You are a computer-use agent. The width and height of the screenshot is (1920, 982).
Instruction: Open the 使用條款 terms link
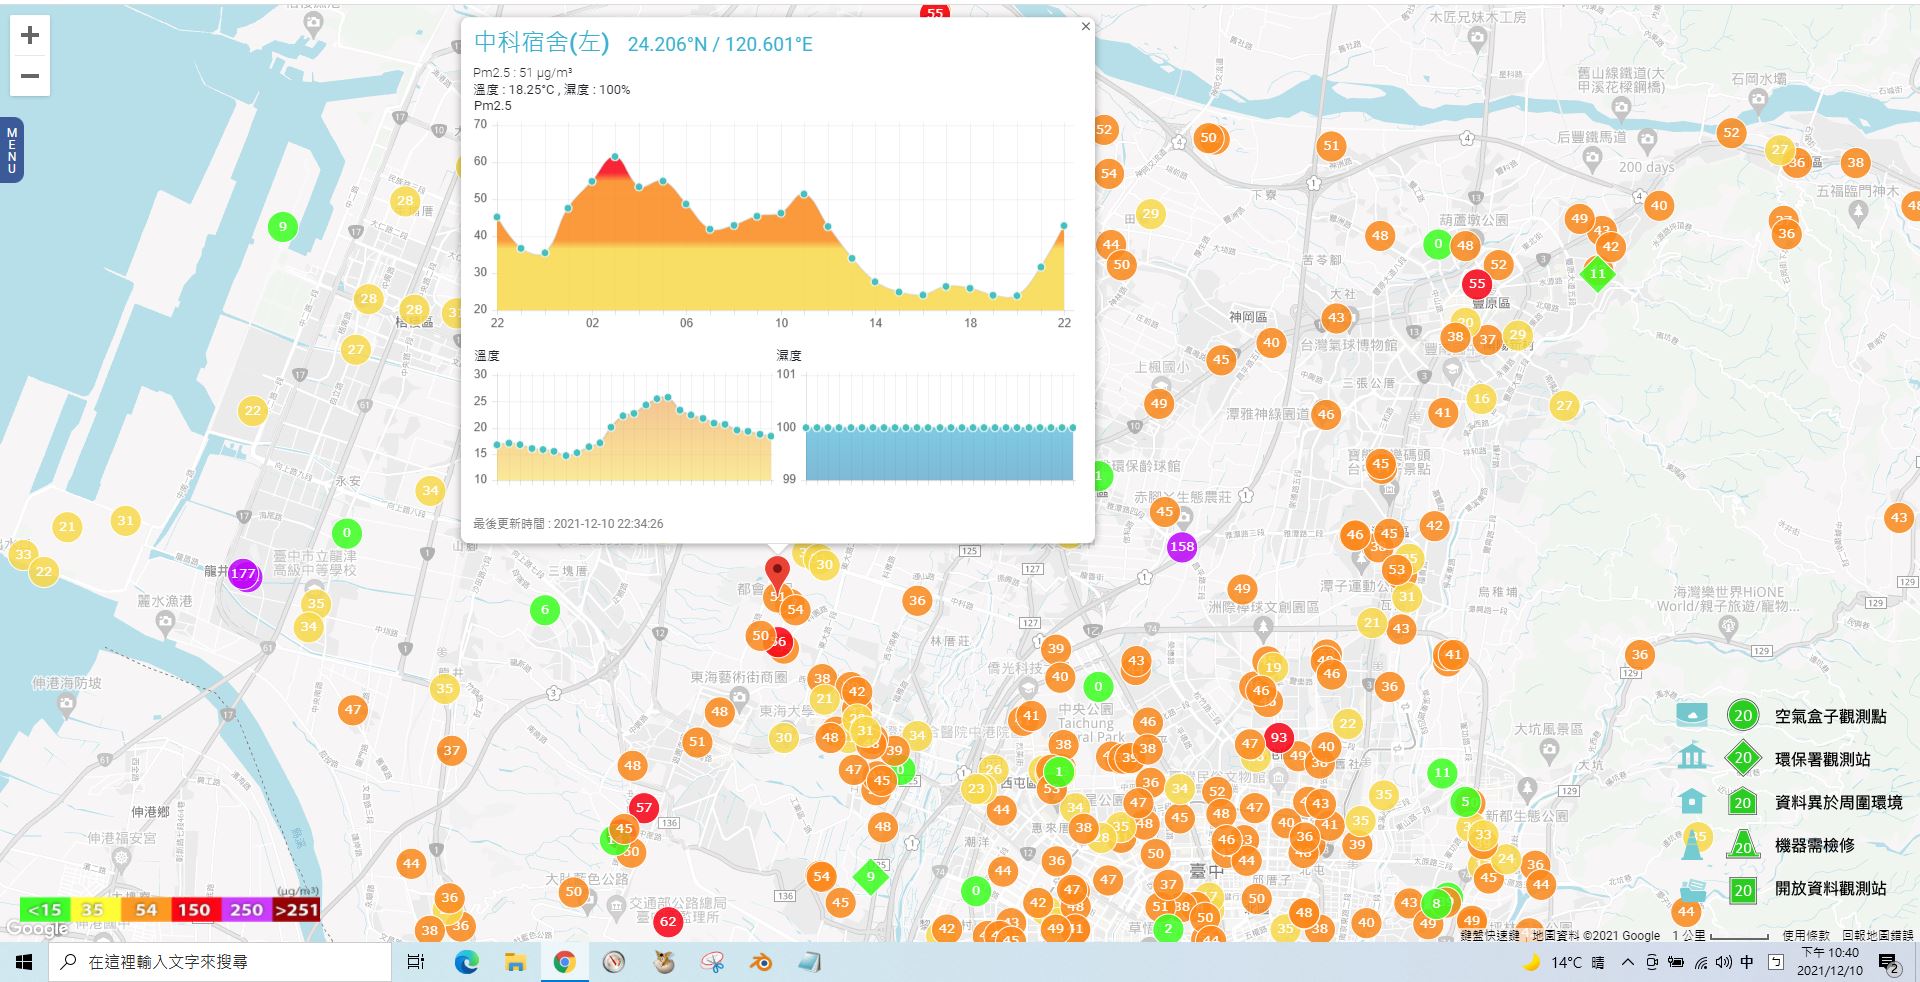[x=1806, y=935]
